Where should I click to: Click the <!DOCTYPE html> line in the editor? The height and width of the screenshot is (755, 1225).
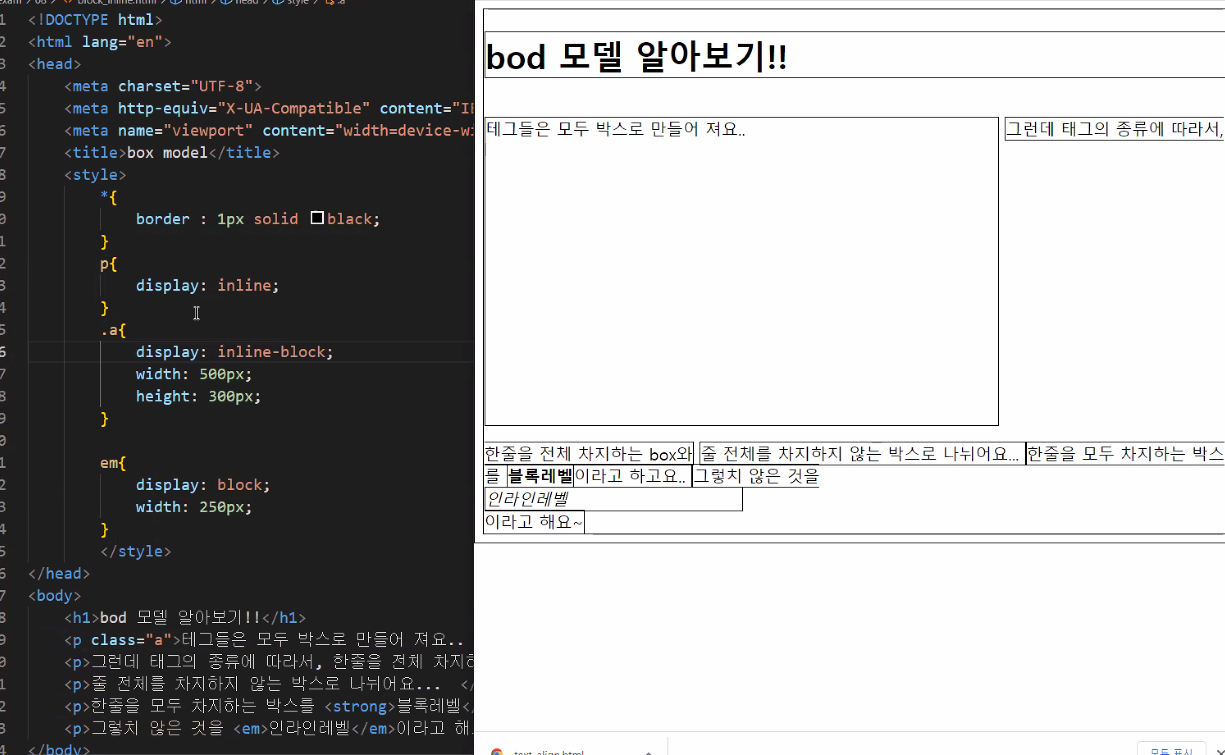tap(95, 20)
